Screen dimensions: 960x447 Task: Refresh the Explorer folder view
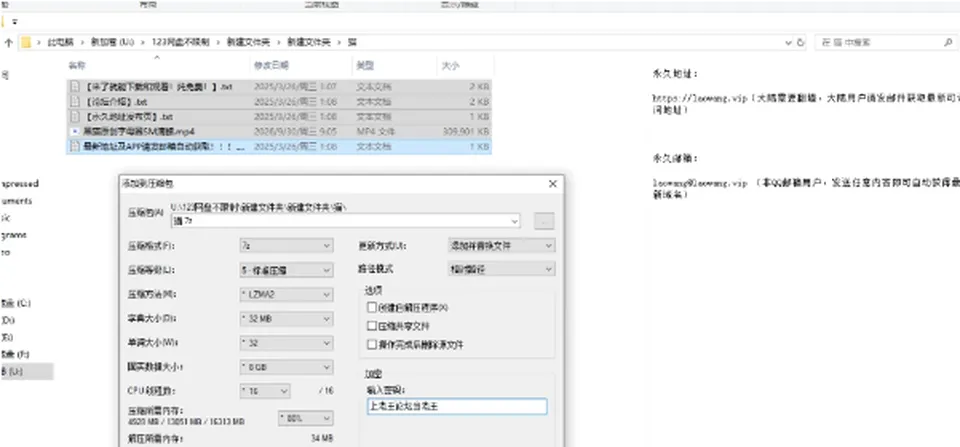pos(801,42)
